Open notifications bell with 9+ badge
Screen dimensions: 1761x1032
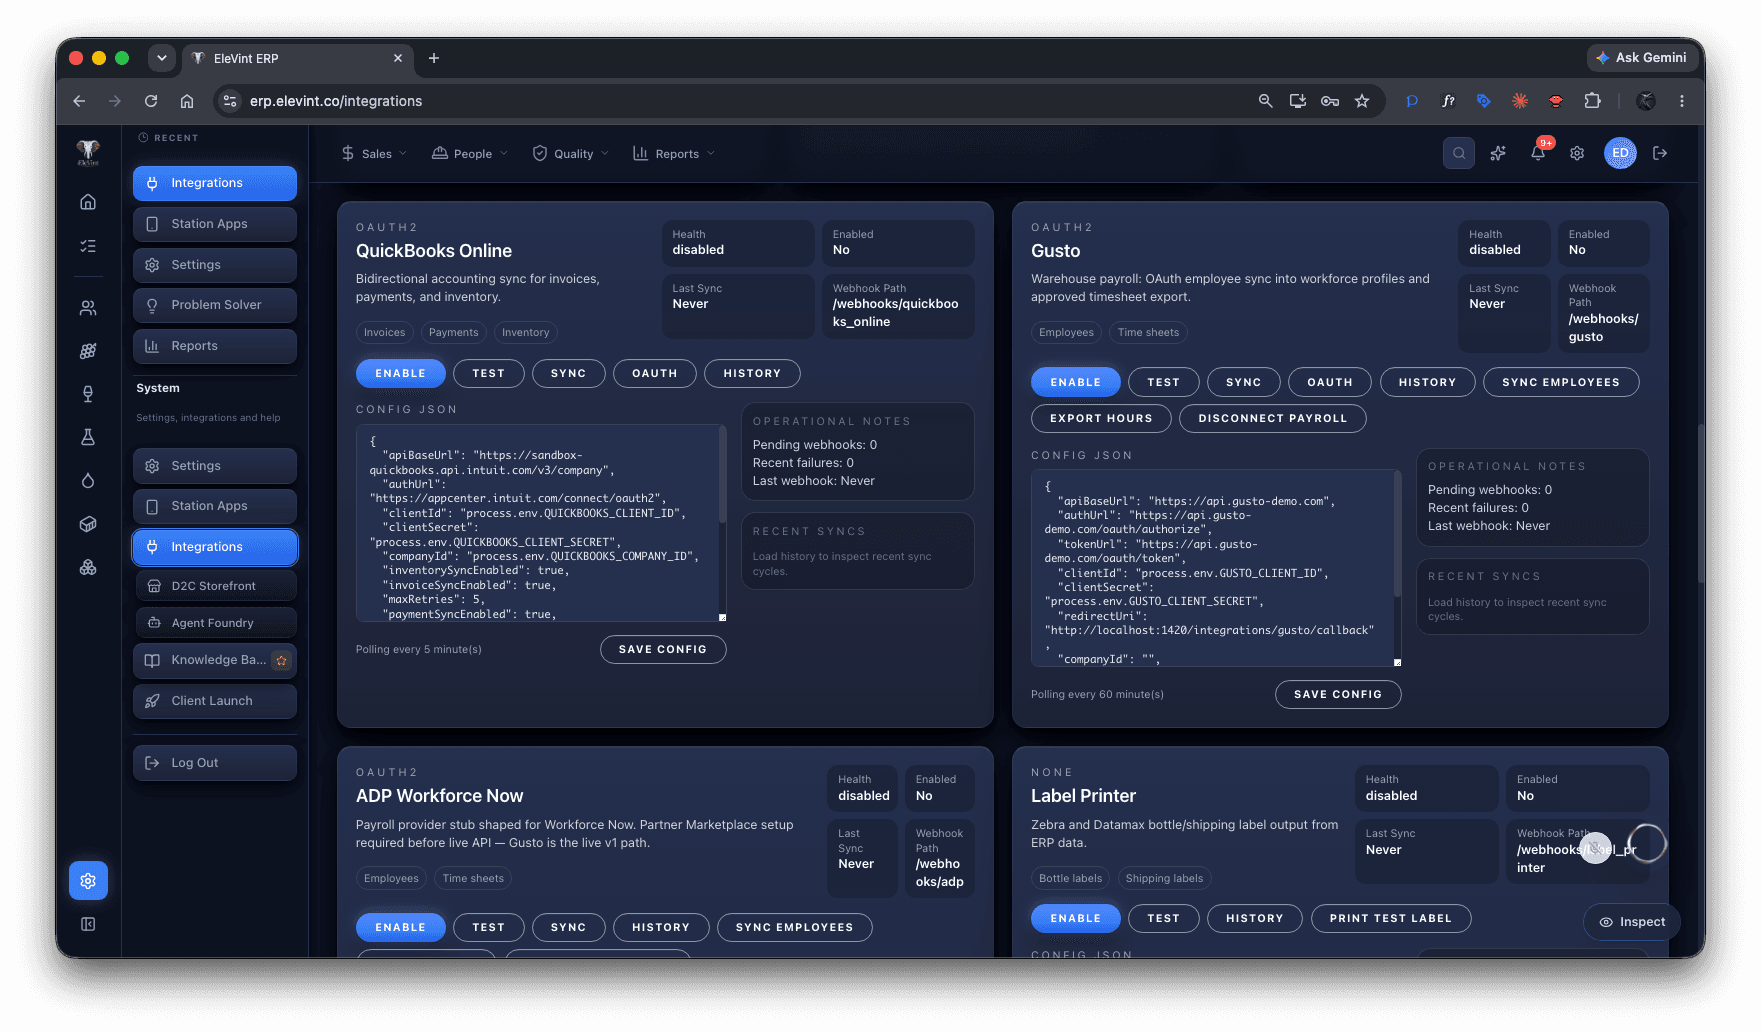coord(1538,153)
